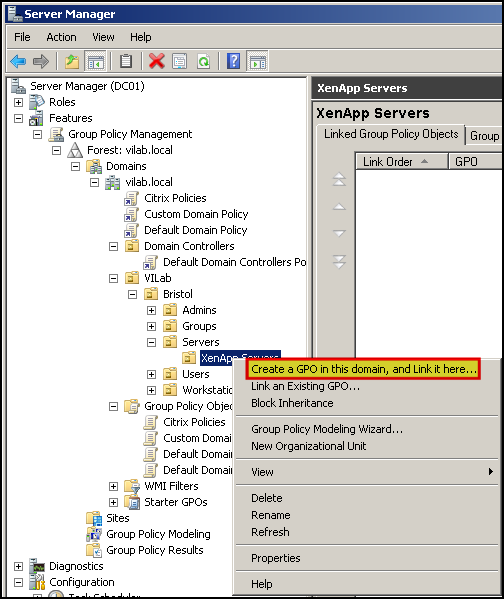Click the Roles node icon

(x=37, y=102)
